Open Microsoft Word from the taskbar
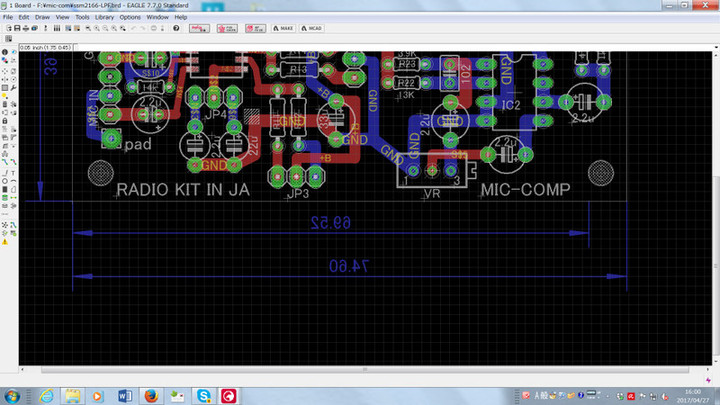This screenshot has width=720, height=405. coord(124,396)
